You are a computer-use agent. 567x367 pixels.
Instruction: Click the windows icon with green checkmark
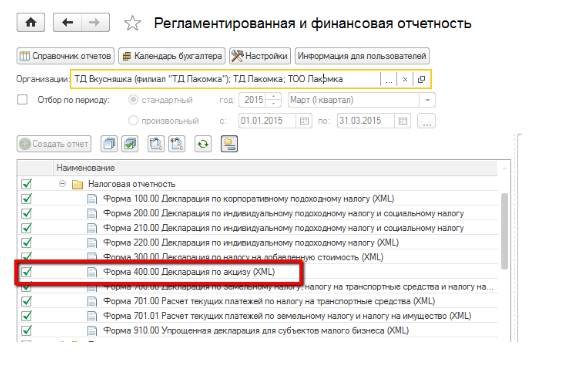[130, 144]
